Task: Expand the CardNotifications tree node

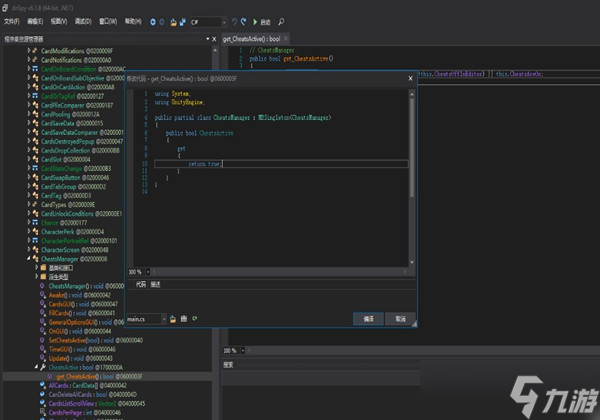Action: [29, 60]
